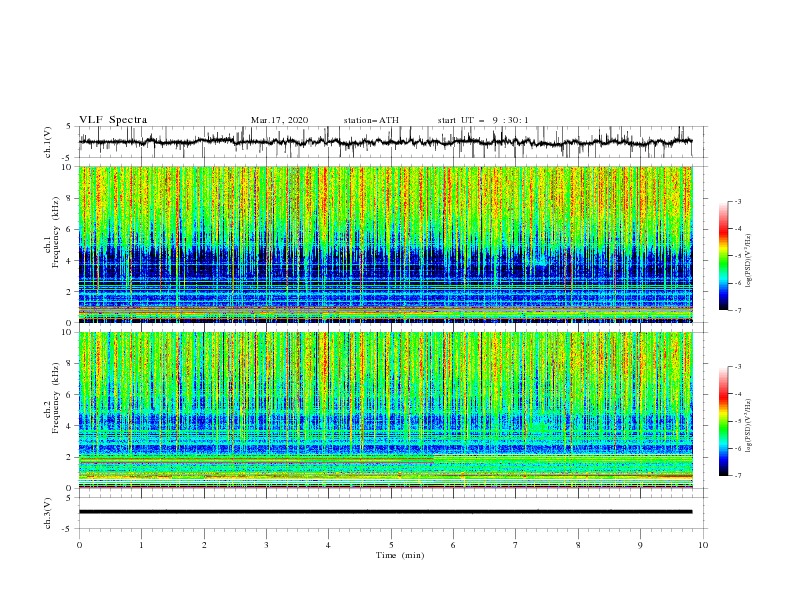
Task: Select the date text "Mar.17, 2020"
Action: coord(279,120)
